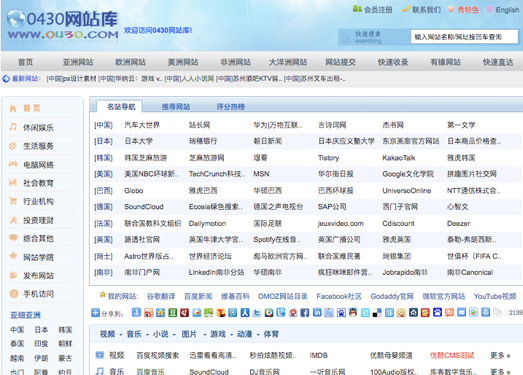Focus the website name search box
Screen dimensions: 523x375
[x=464, y=37]
